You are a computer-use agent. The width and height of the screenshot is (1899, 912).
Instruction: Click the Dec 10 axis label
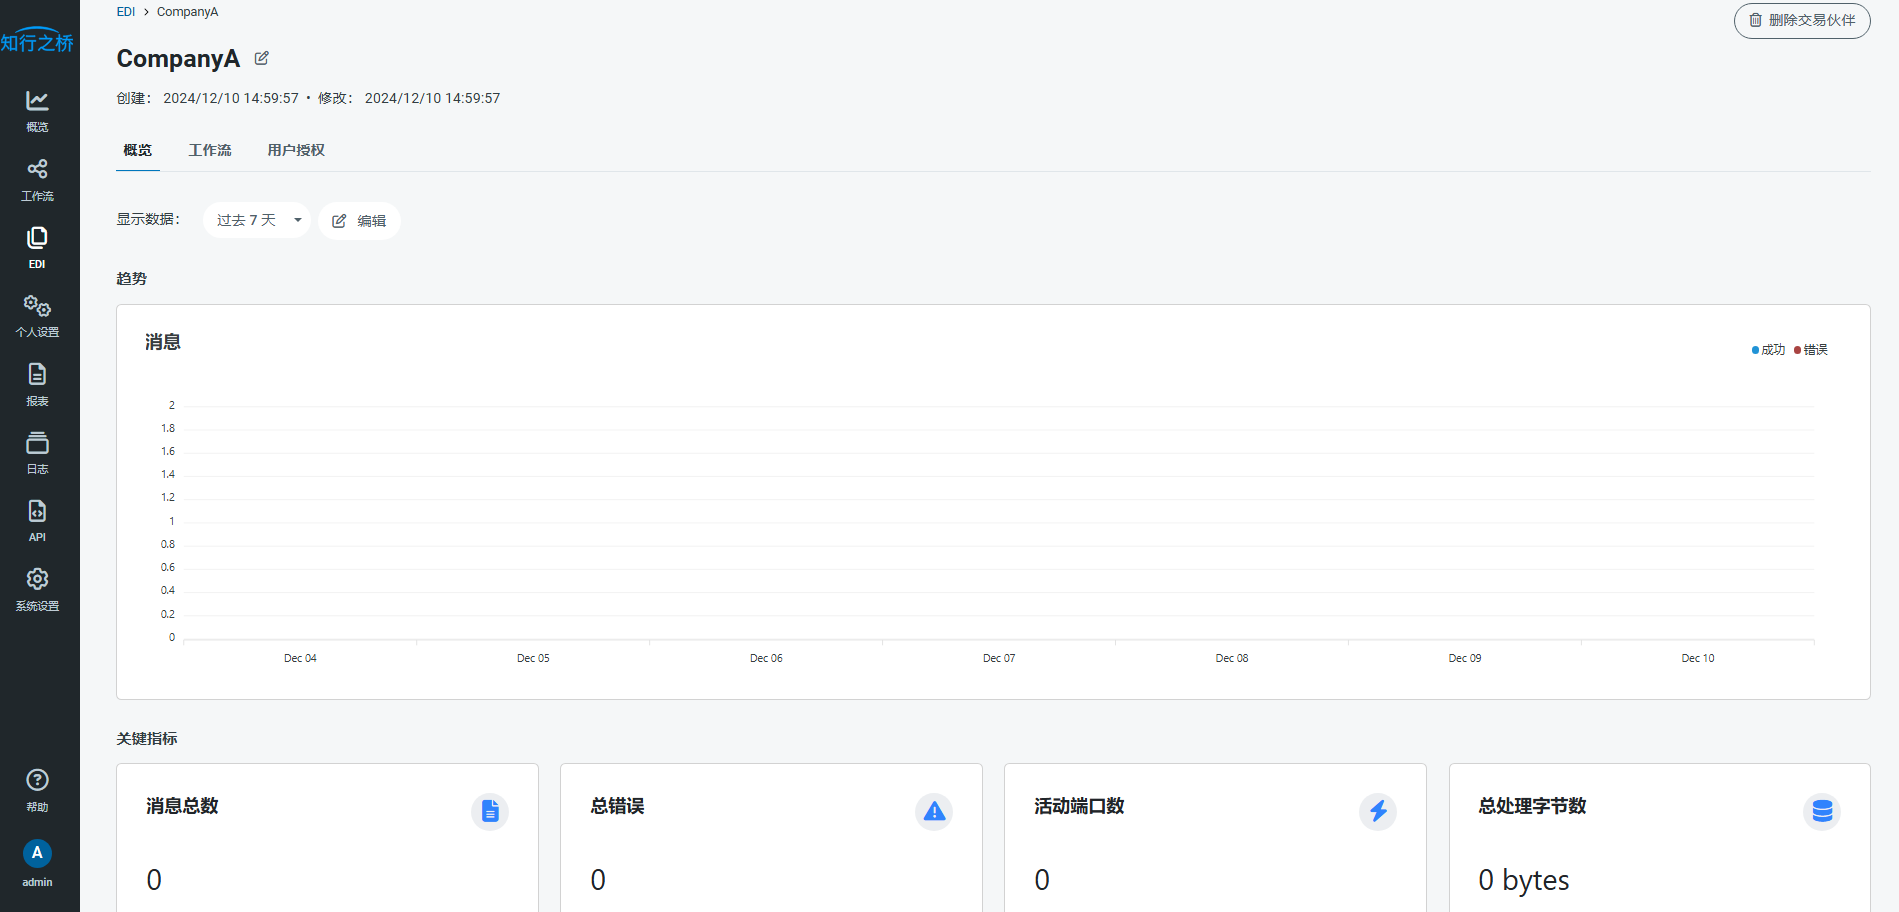coord(1698,658)
